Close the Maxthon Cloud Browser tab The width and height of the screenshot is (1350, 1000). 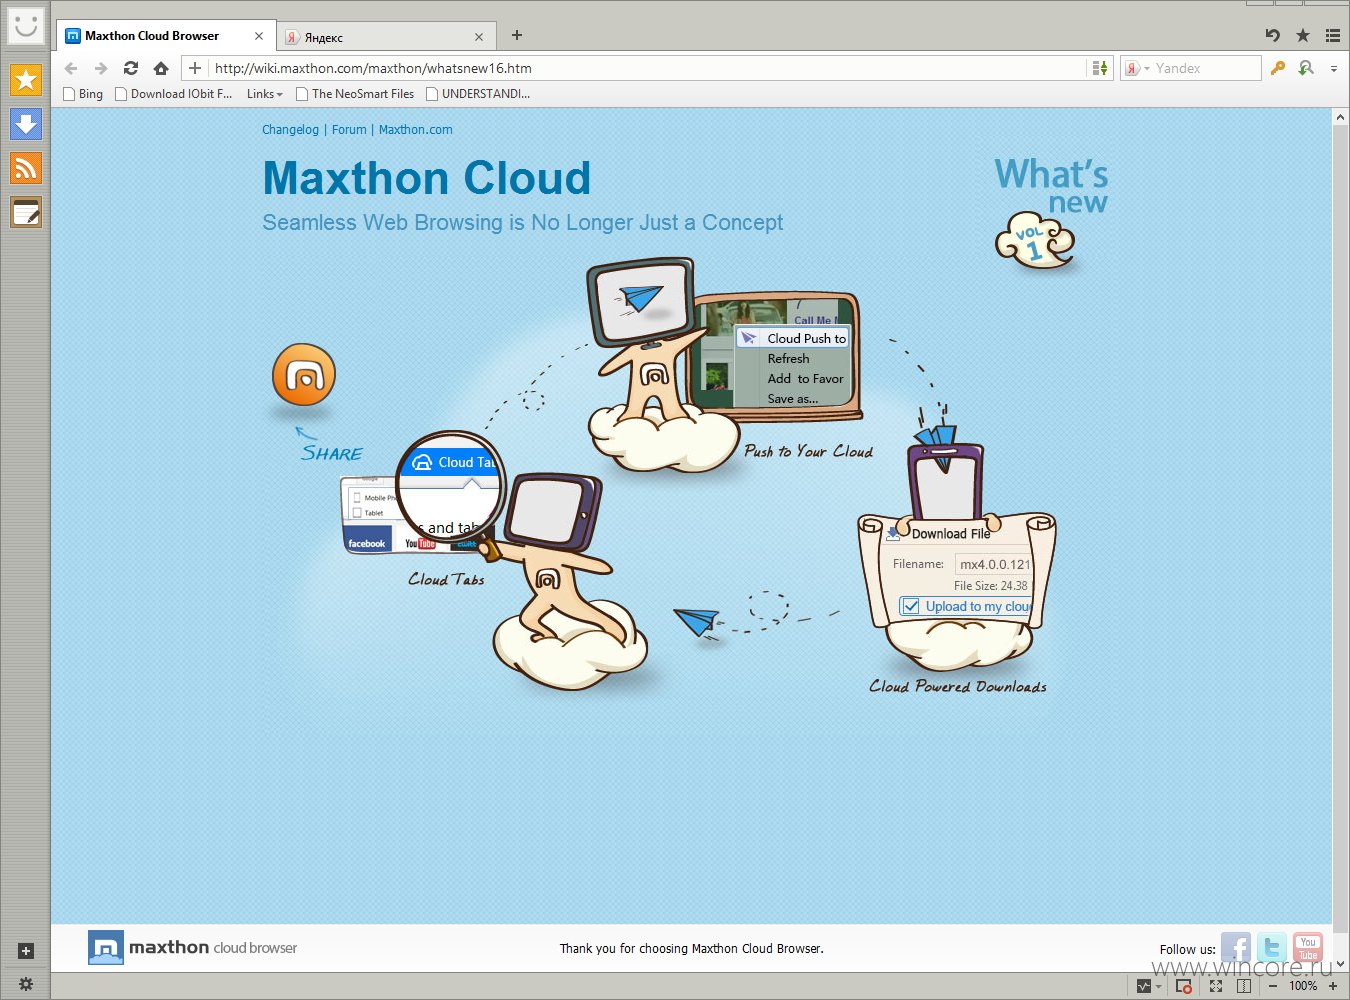pyautogui.click(x=259, y=36)
